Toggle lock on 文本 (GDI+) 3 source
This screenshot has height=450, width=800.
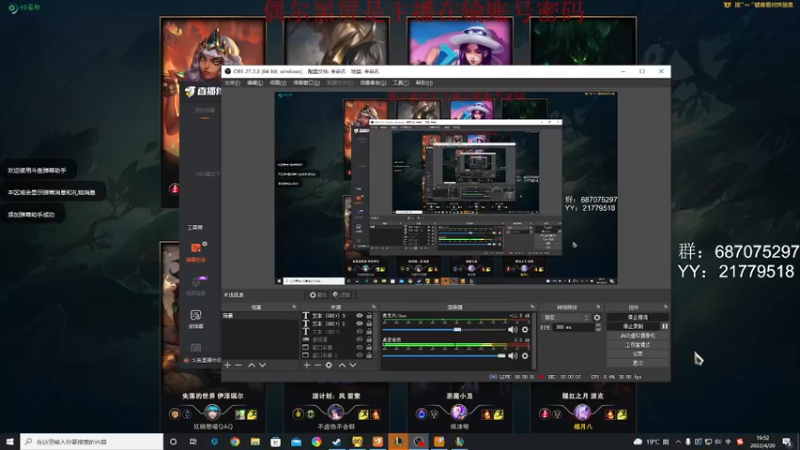(369, 316)
